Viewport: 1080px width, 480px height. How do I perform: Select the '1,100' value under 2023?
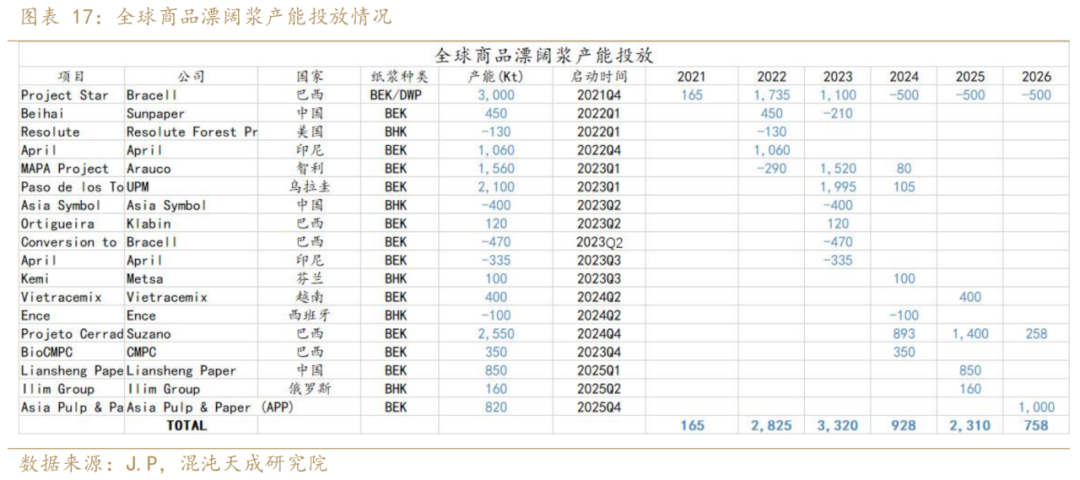tap(838, 95)
